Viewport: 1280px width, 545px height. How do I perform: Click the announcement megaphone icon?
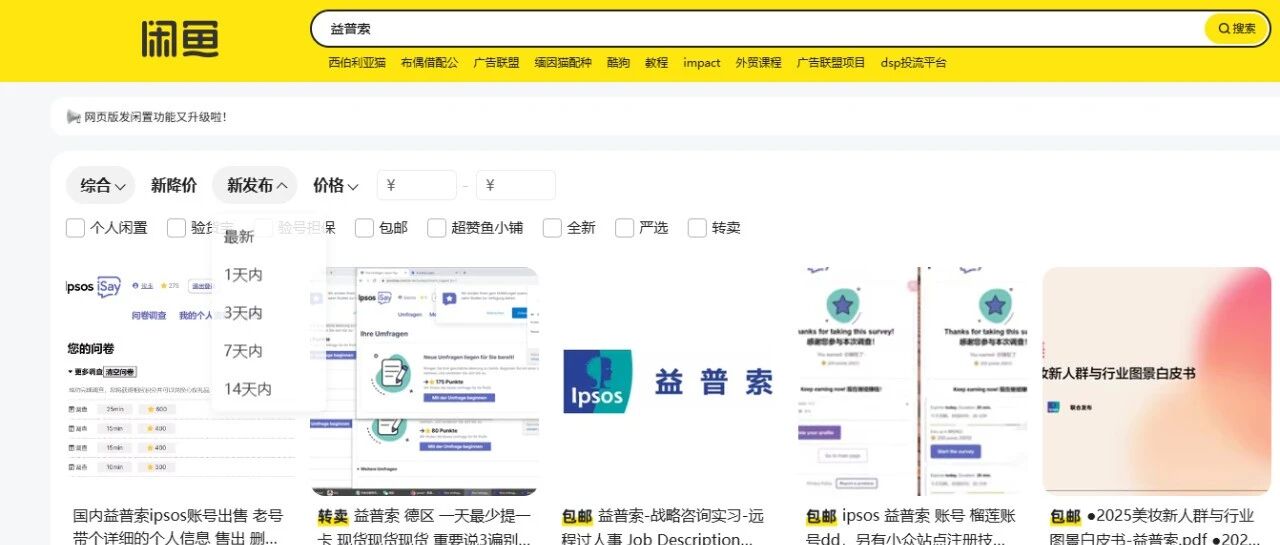point(73,117)
